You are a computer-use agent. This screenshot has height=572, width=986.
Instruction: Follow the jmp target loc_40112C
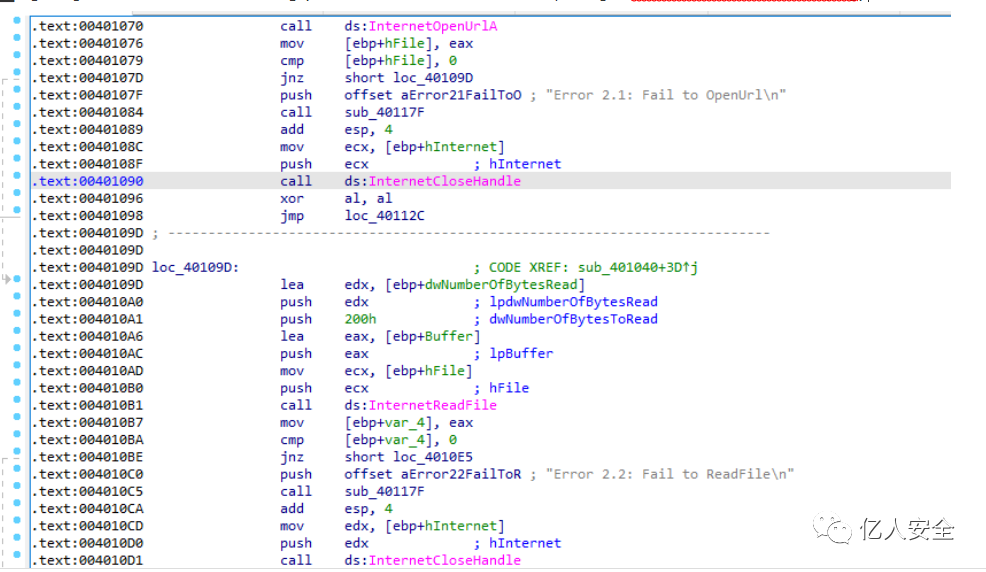point(384,216)
